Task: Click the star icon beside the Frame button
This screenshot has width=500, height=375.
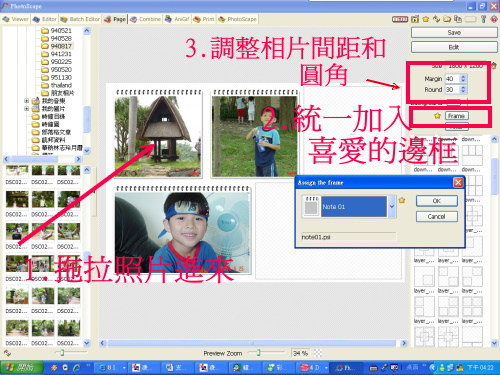Action: pos(437,116)
